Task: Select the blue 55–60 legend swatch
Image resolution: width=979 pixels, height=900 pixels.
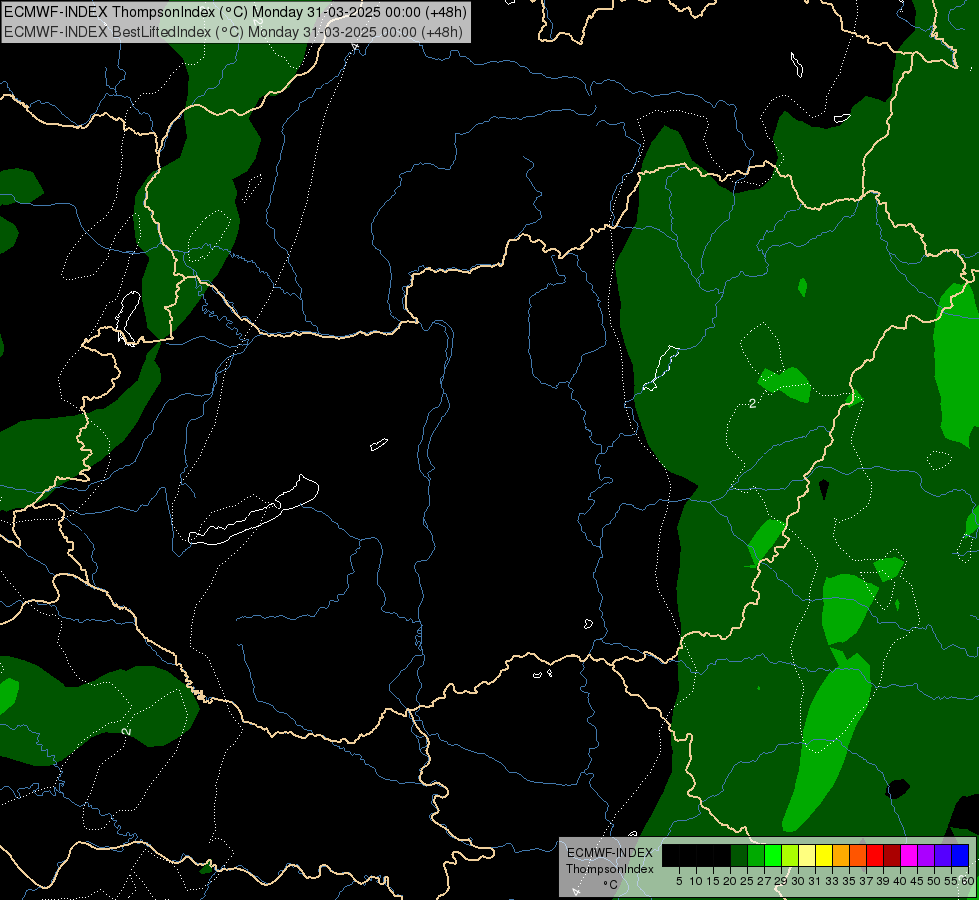Action: pos(960,856)
